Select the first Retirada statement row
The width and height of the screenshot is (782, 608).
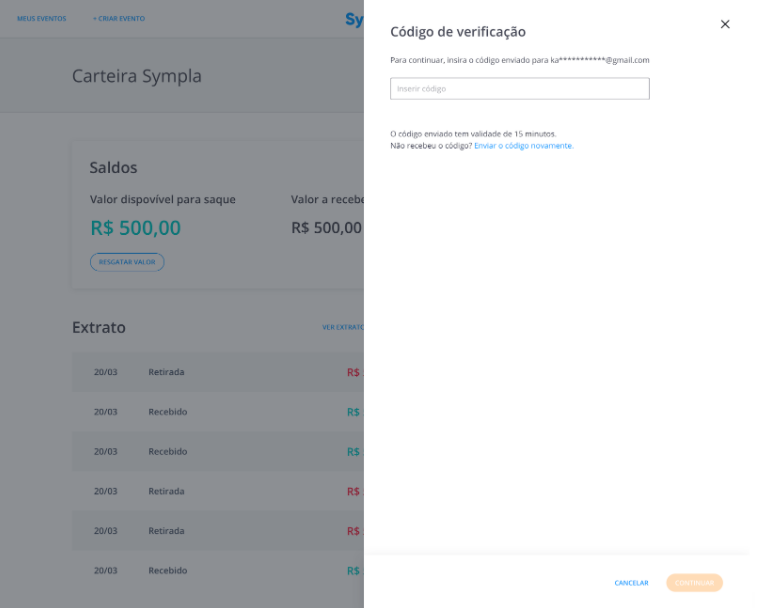tap(218, 372)
